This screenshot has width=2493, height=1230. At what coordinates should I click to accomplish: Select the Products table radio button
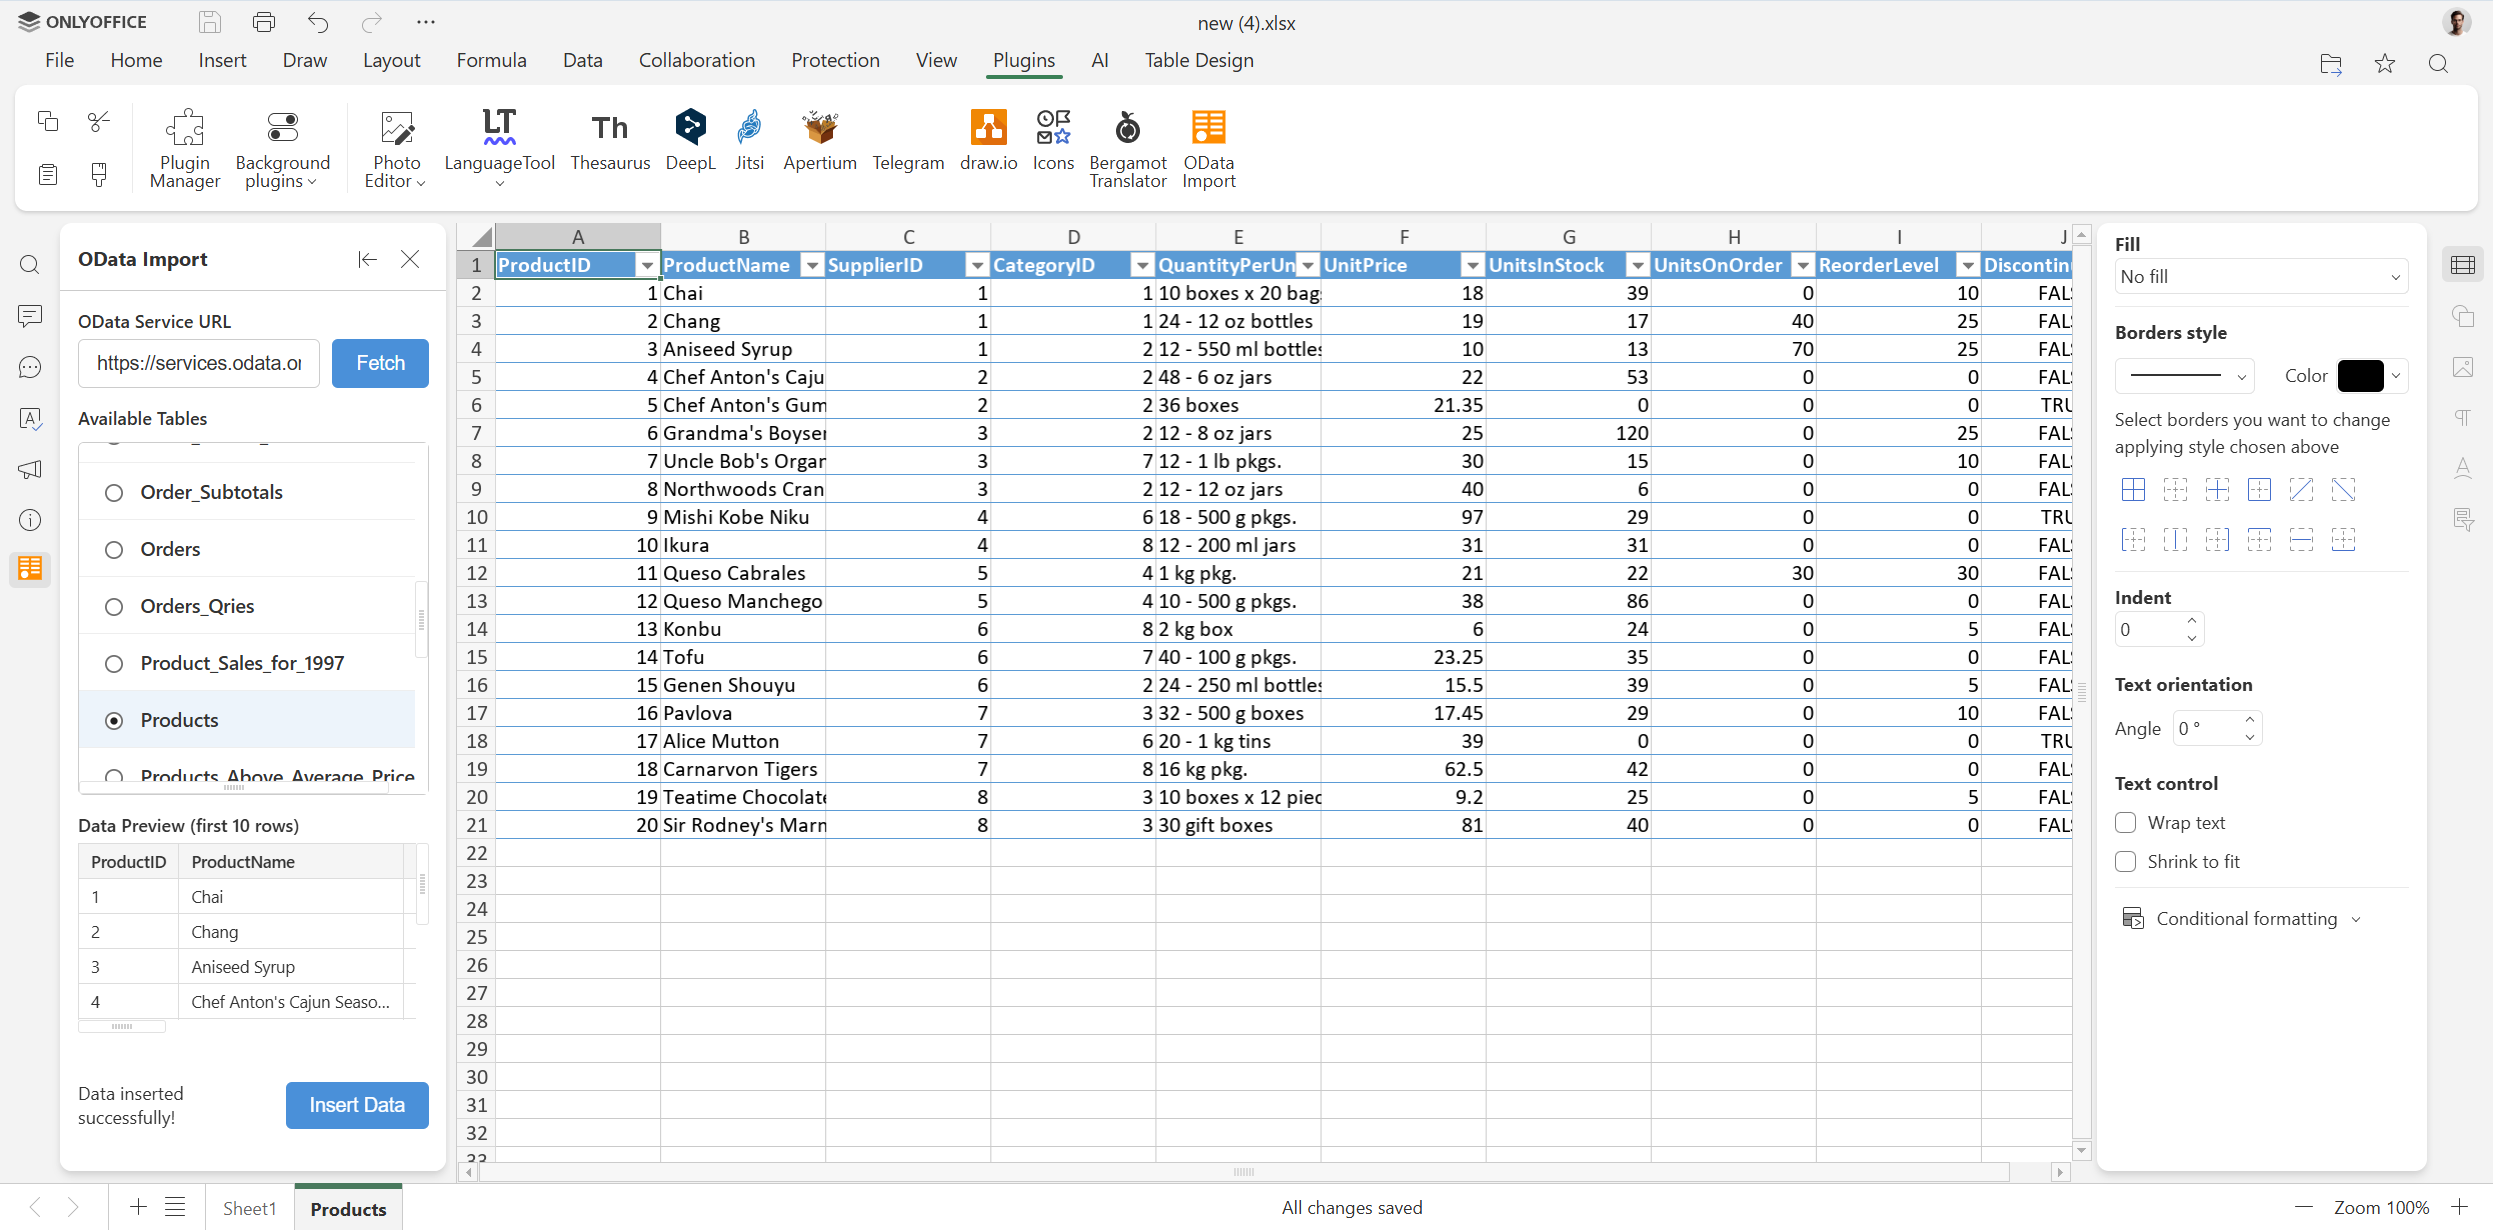114,720
